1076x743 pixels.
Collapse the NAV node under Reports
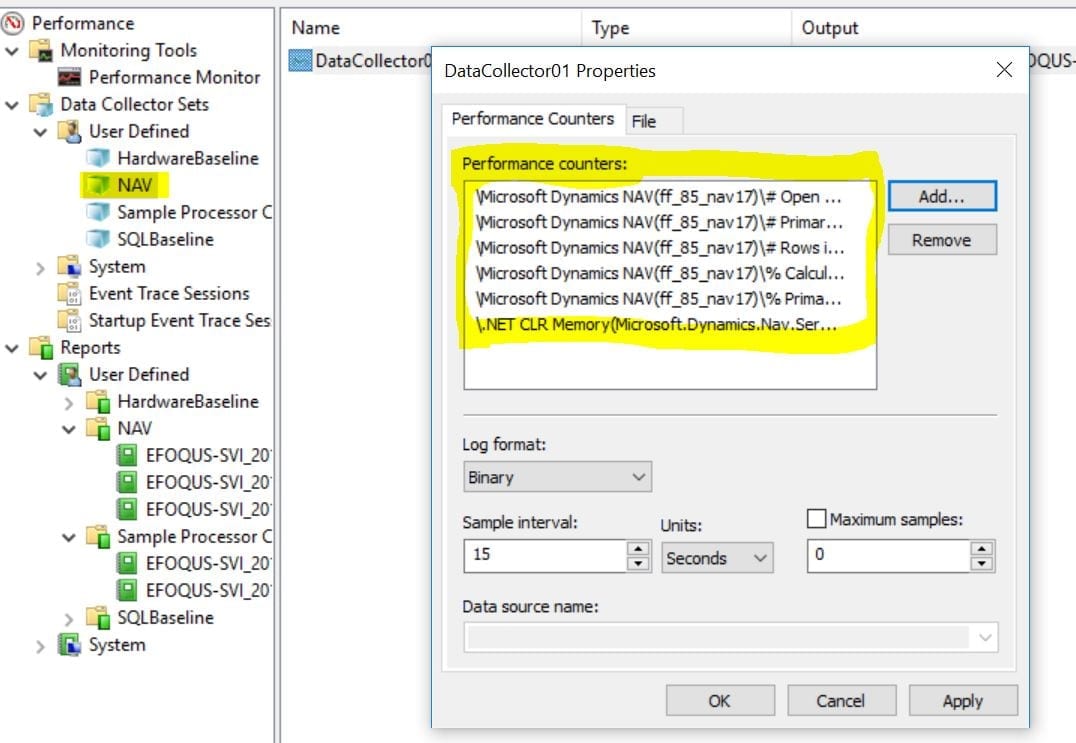tap(68, 429)
